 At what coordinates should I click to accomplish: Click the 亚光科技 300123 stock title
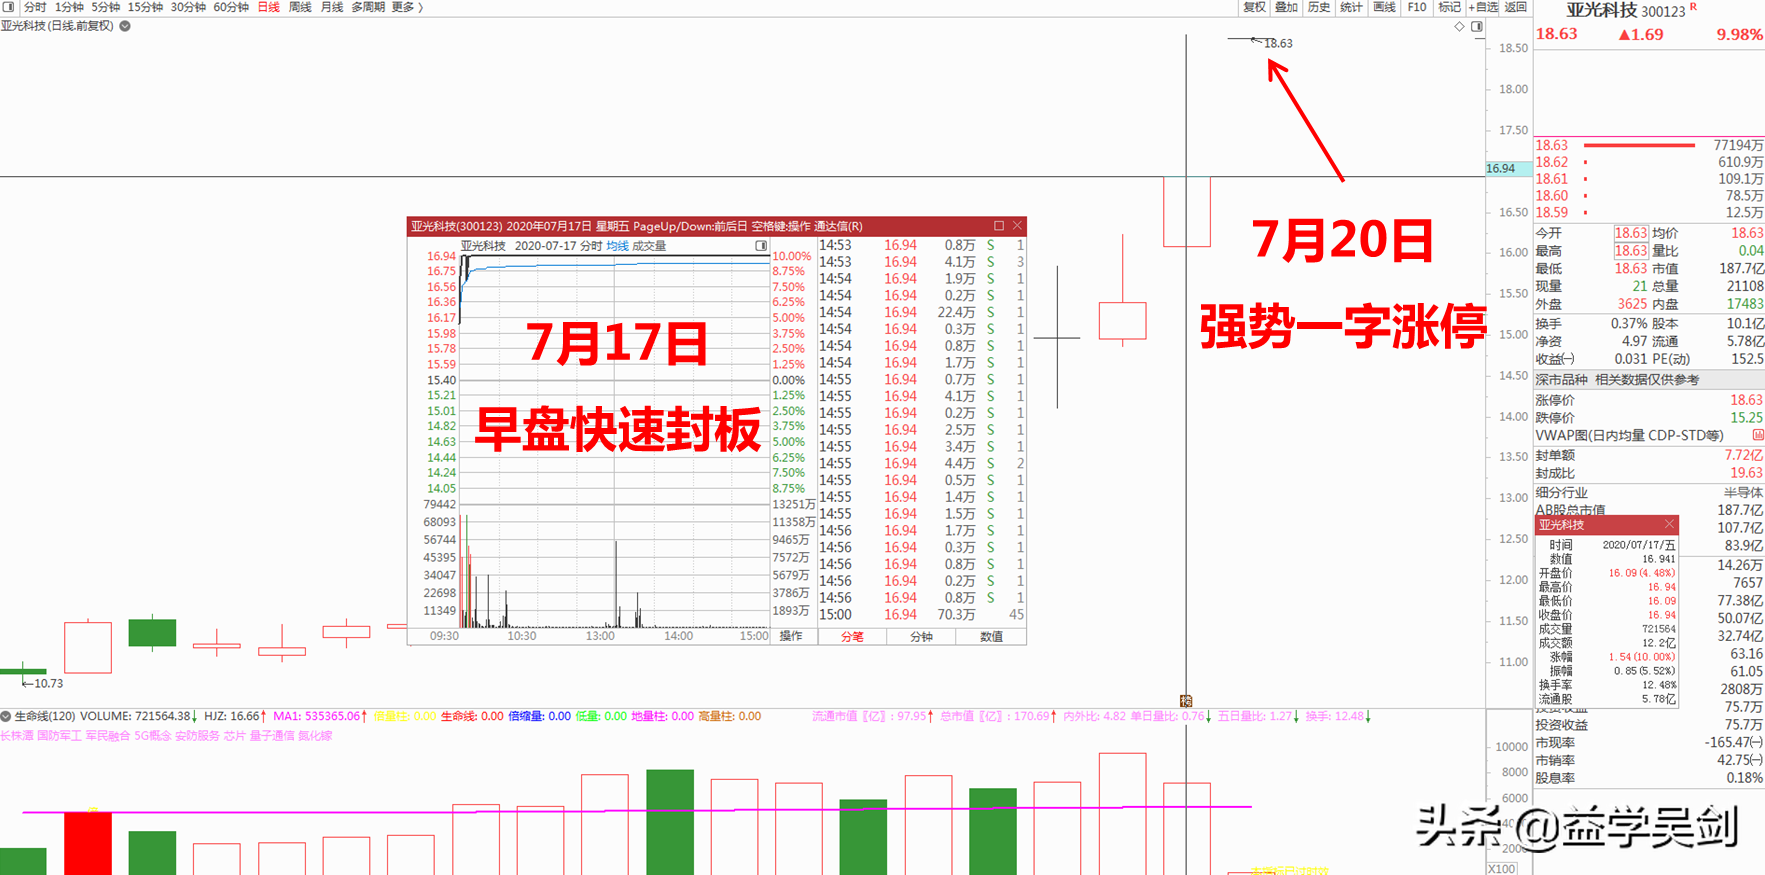pyautogui.click(x=1625, y=11)
